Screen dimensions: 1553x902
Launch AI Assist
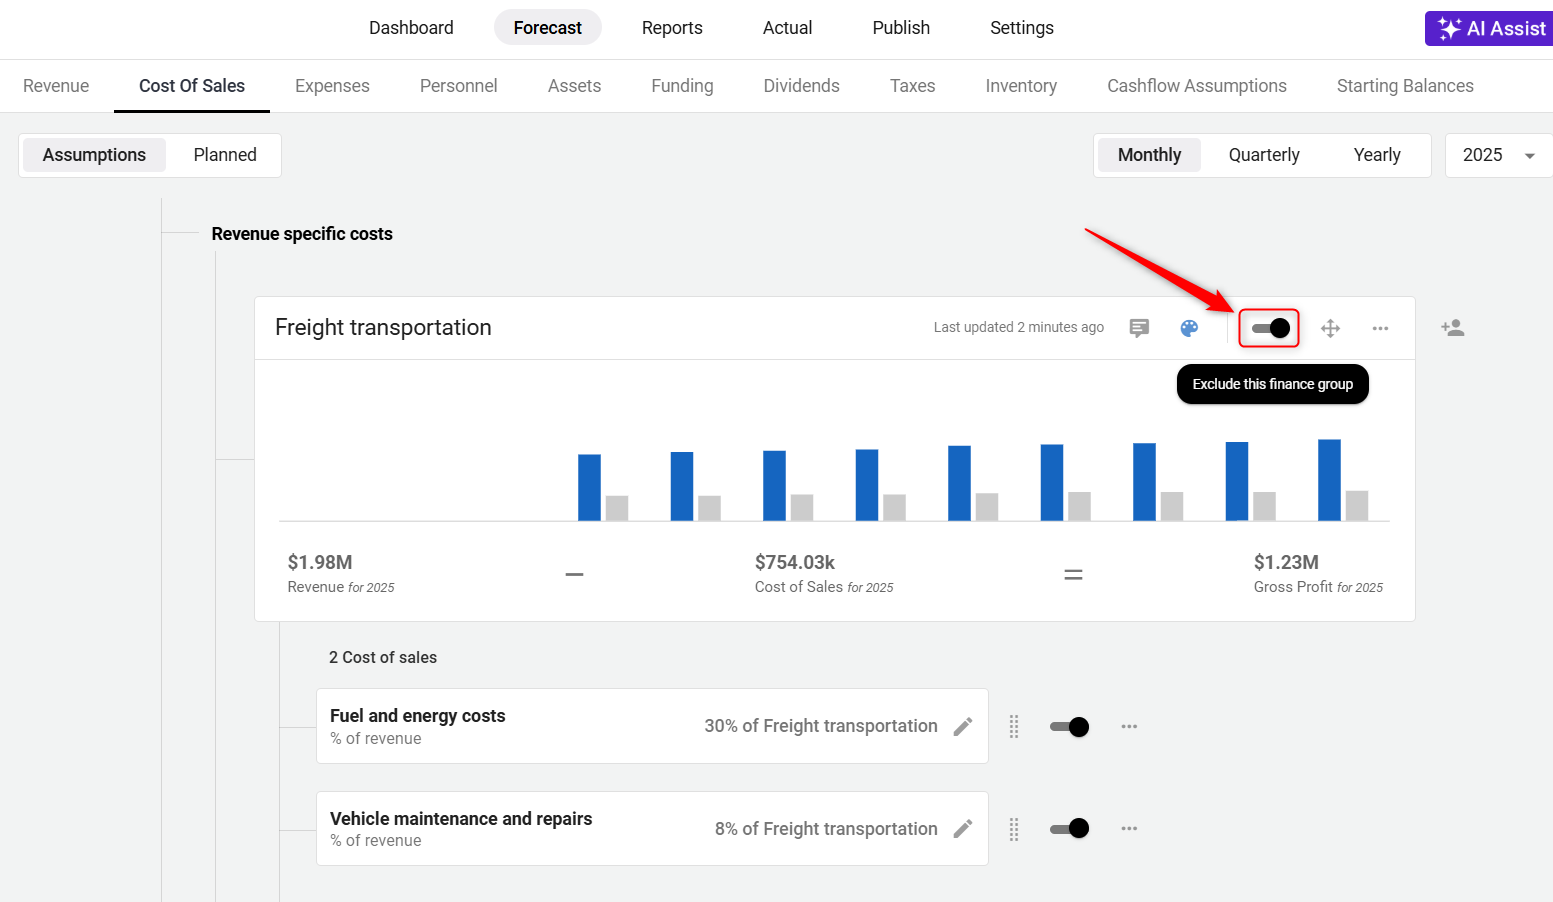tap(1490, 28)
